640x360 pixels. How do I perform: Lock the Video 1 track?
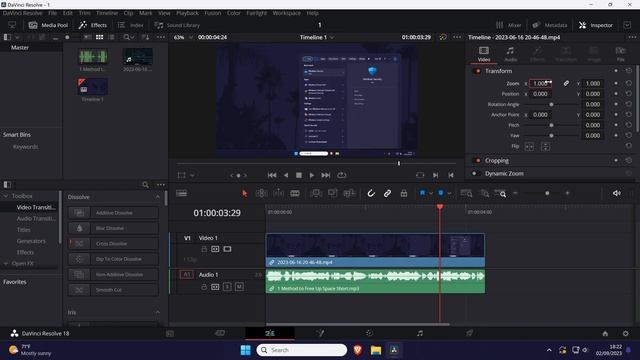pyautogui.click(x=204, y=249)
